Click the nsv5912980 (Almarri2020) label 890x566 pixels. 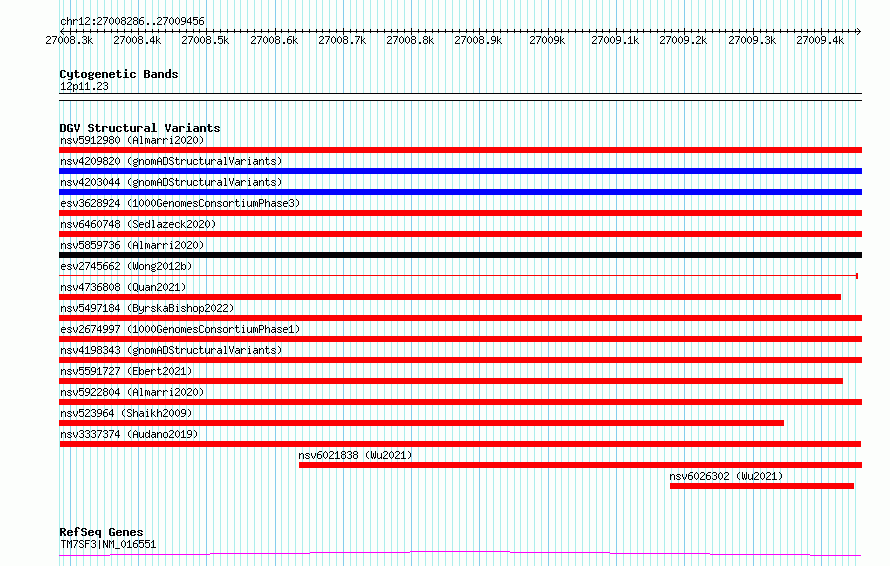click(x=132, y=140)
